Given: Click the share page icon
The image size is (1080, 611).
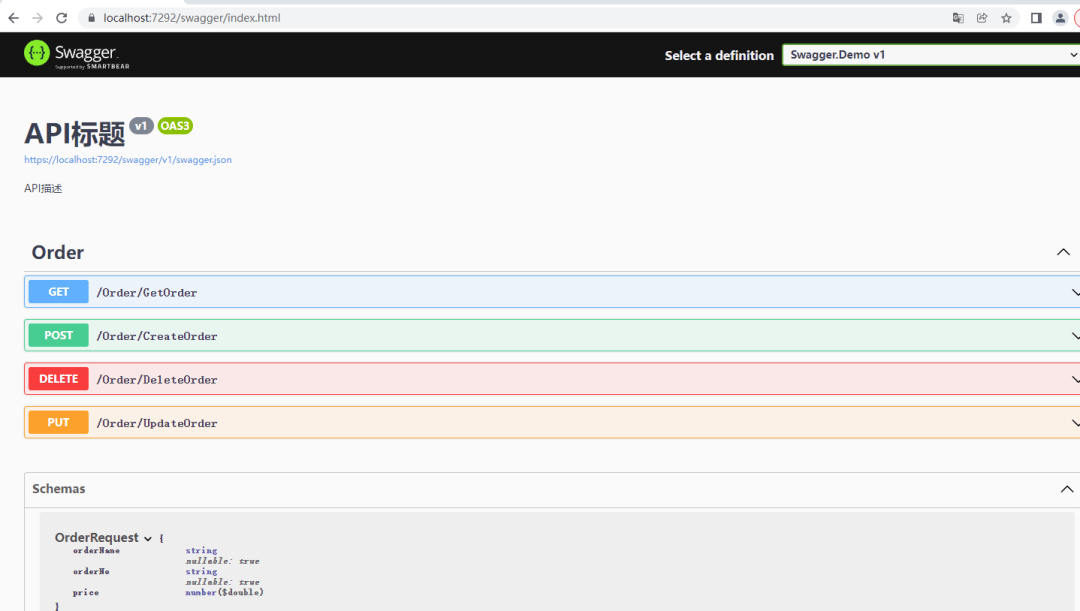Looking at the screenshot, I should tap(982, 18).
